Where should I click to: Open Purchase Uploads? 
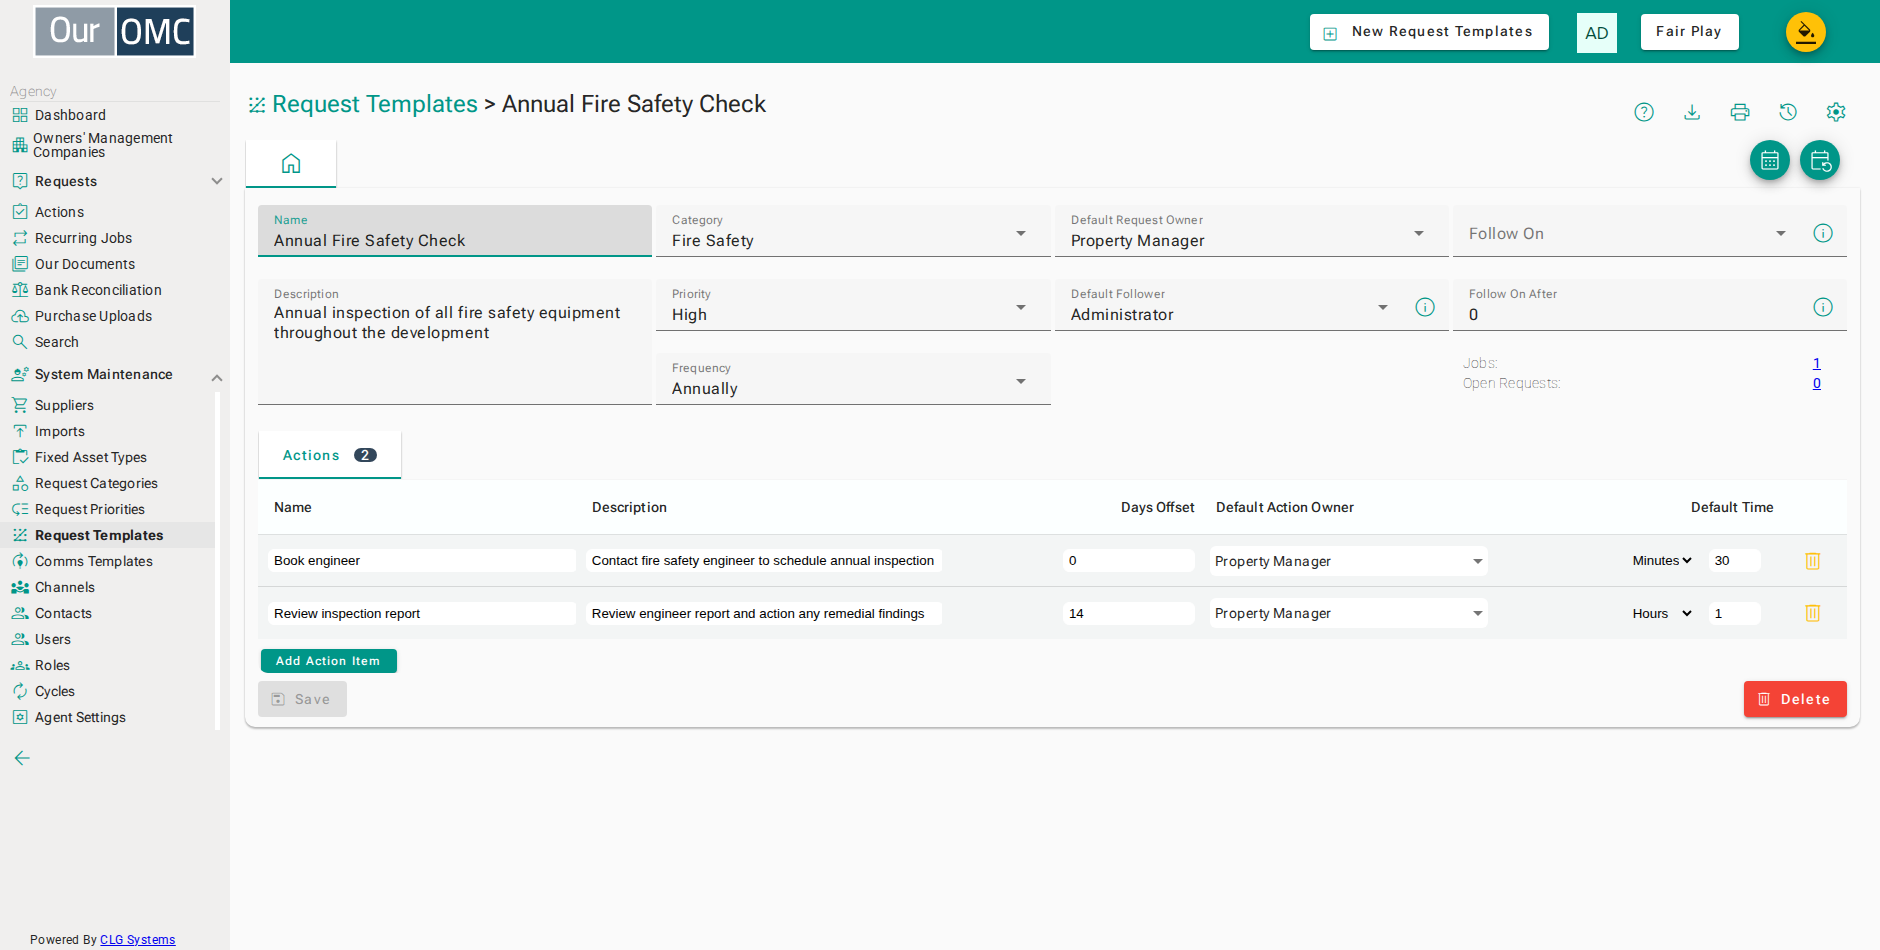click(93, 316)
